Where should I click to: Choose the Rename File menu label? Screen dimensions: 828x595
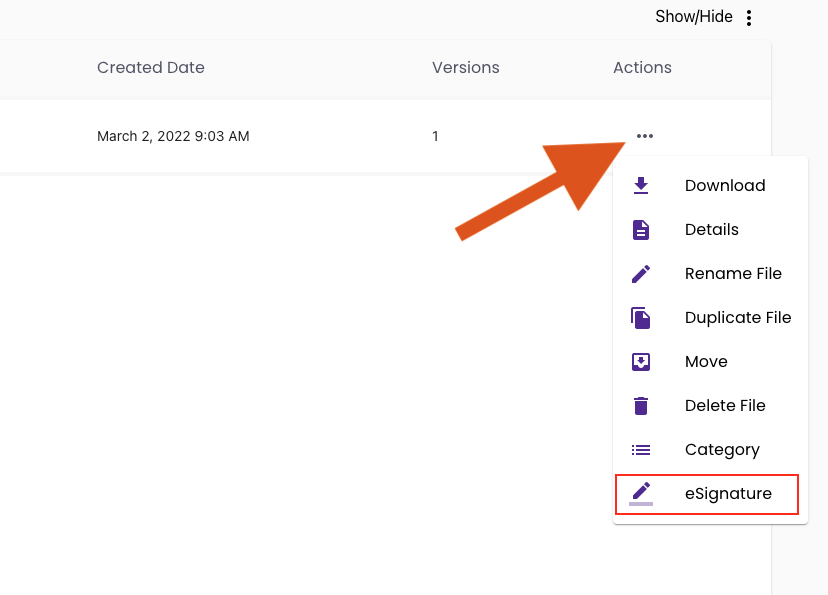pos(733,274)
